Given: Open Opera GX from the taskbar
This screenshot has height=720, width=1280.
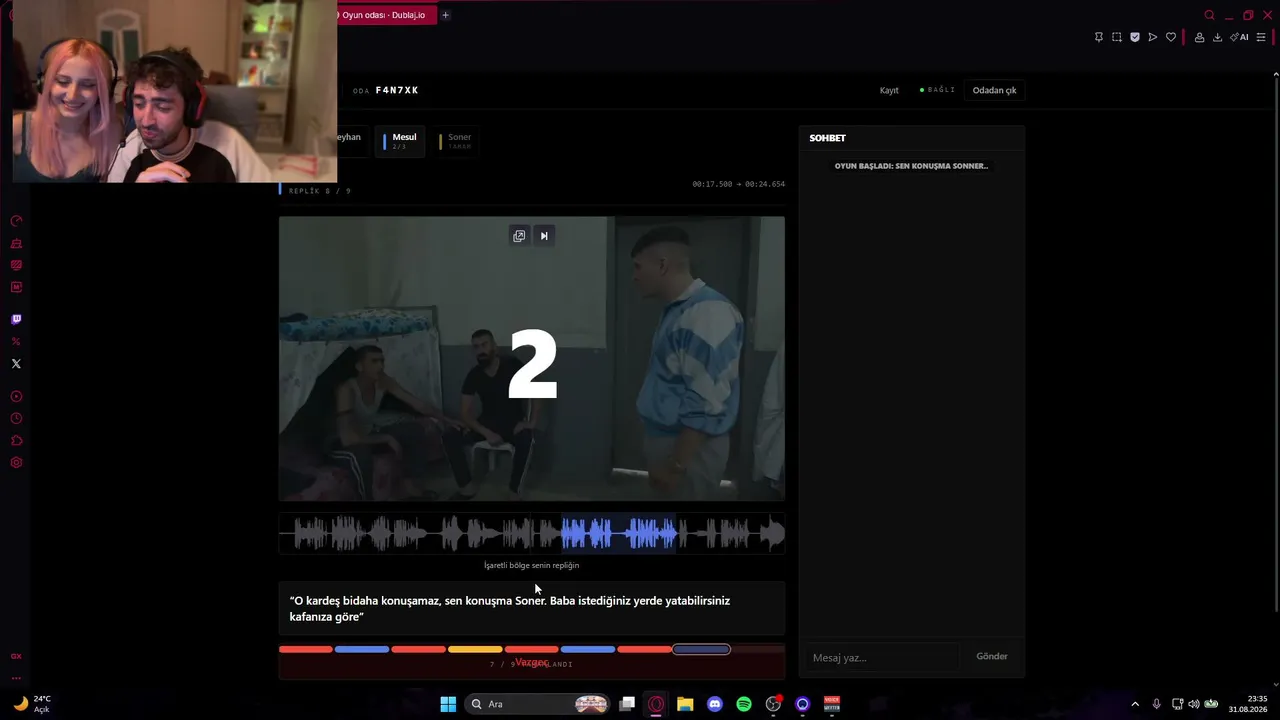Looking at the screenshot, I should click(x=656, y=704).
